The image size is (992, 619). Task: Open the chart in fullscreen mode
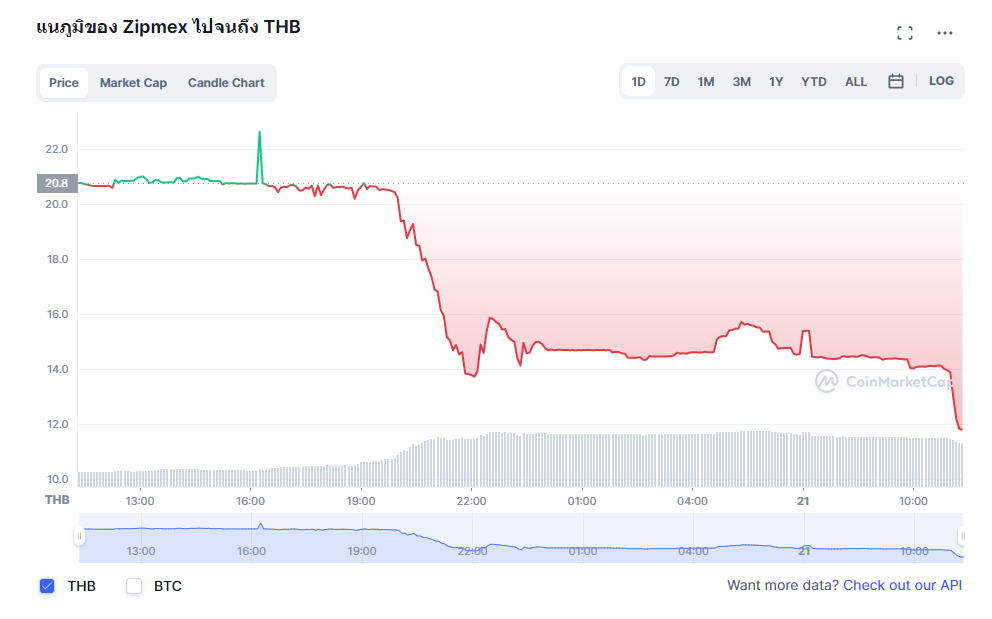[905, 33]
